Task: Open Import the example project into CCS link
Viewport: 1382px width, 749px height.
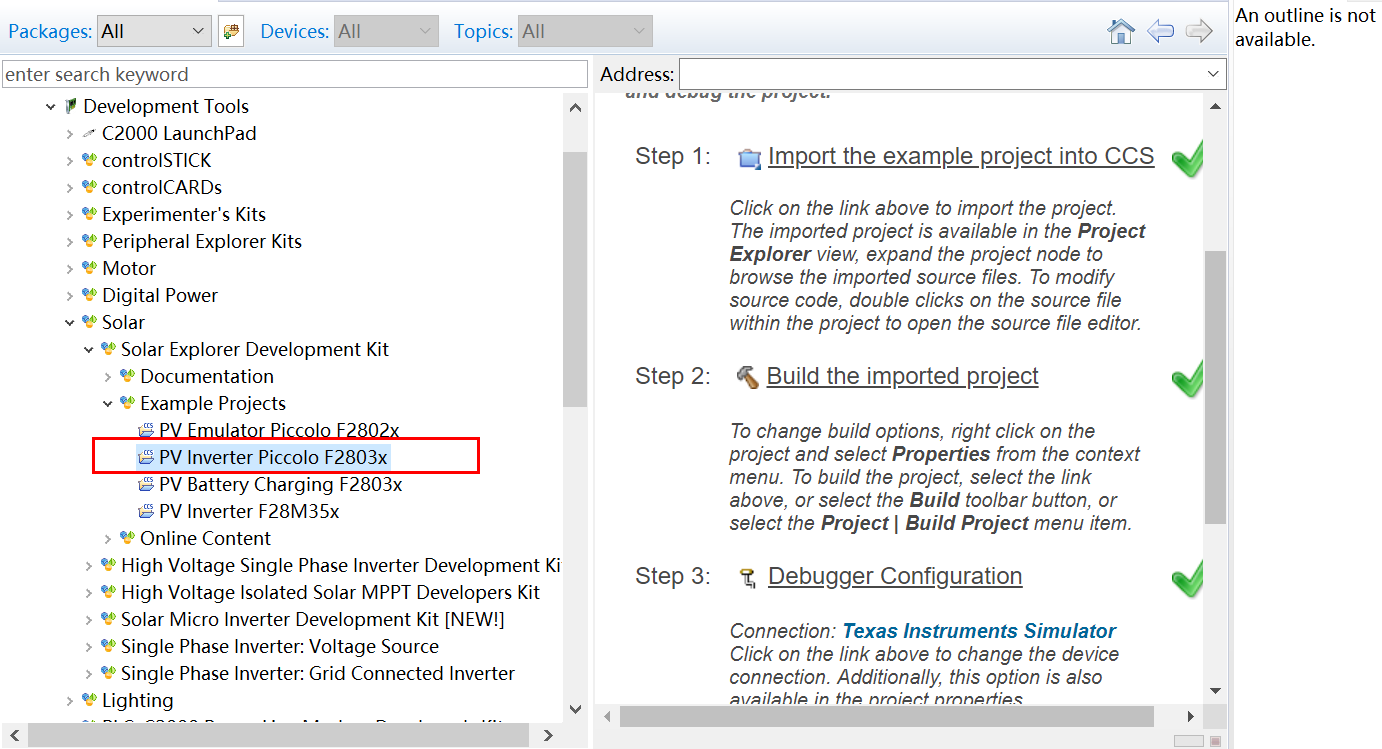Action: pyautogui.click(x=960, y=157)
